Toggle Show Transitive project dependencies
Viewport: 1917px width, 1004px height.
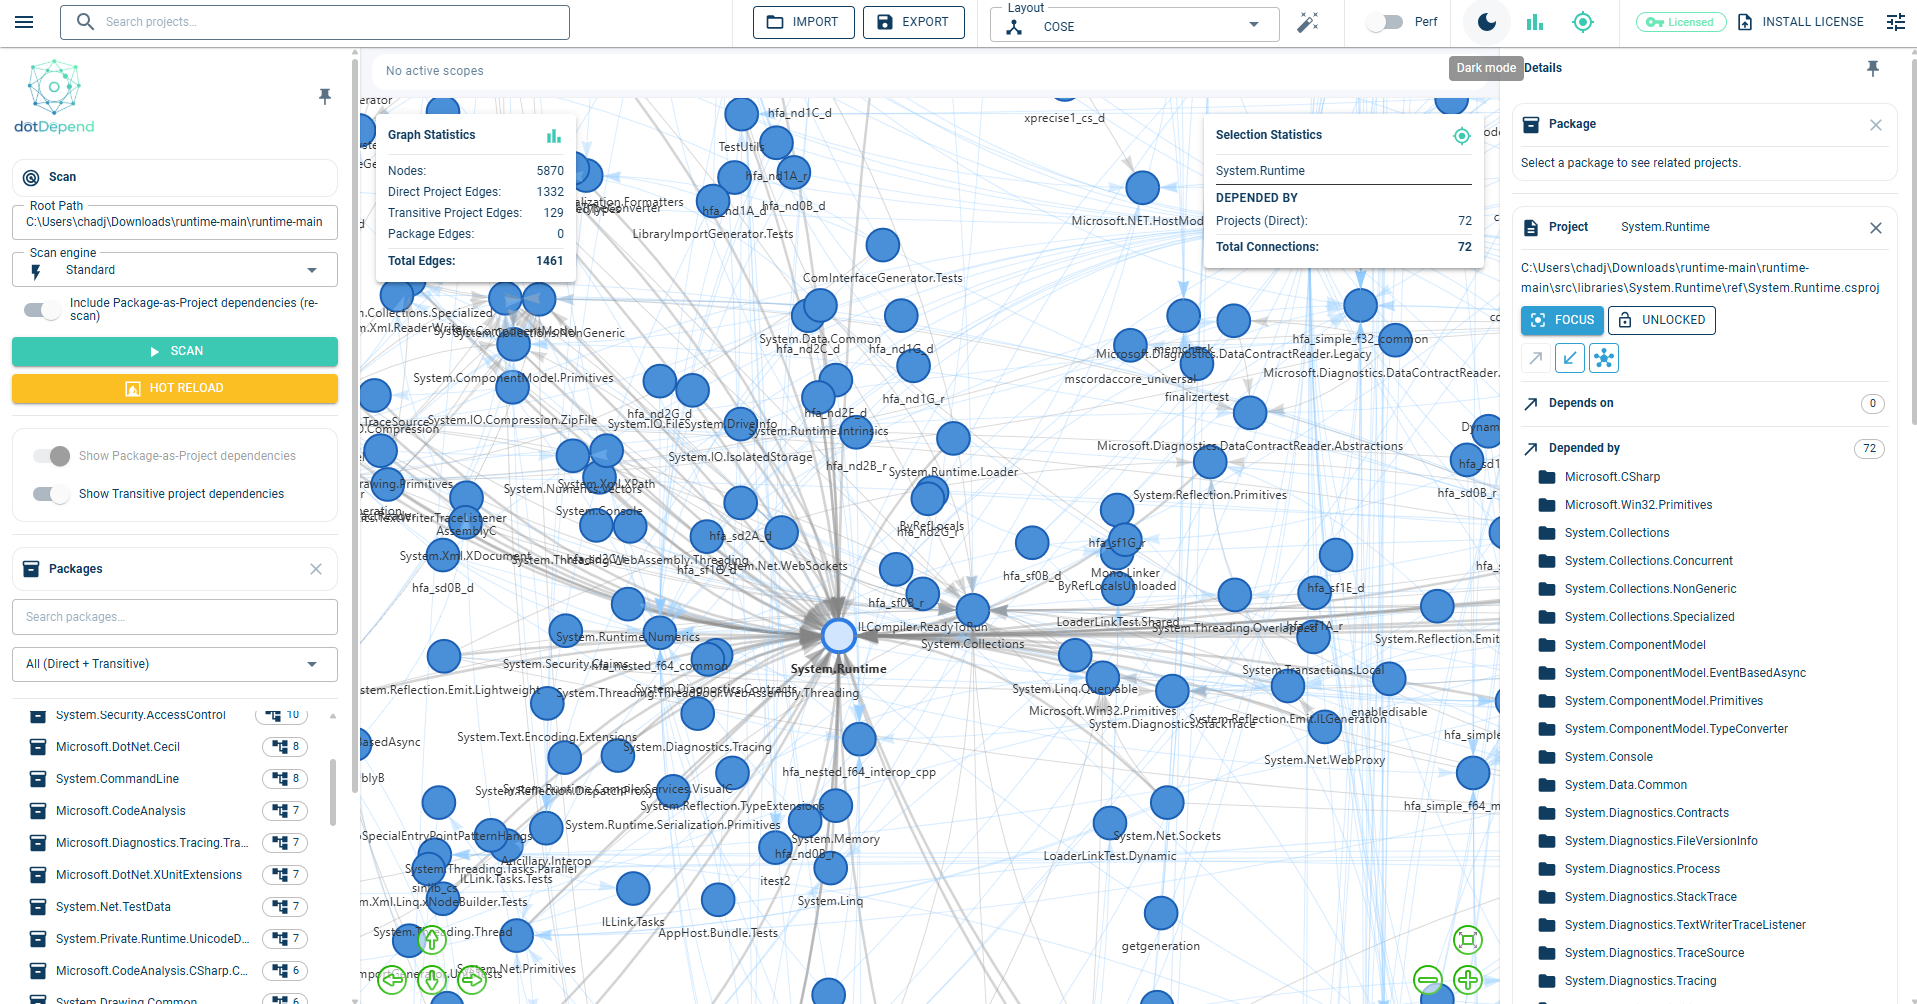(51, 494)
